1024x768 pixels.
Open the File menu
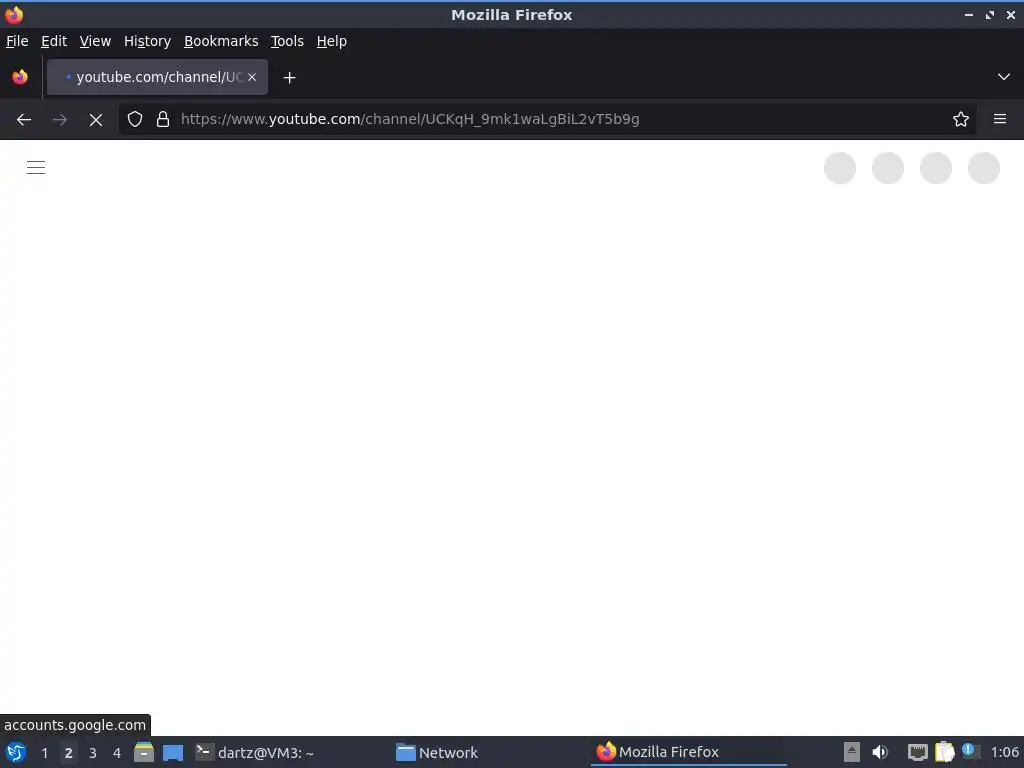(17, 41)
